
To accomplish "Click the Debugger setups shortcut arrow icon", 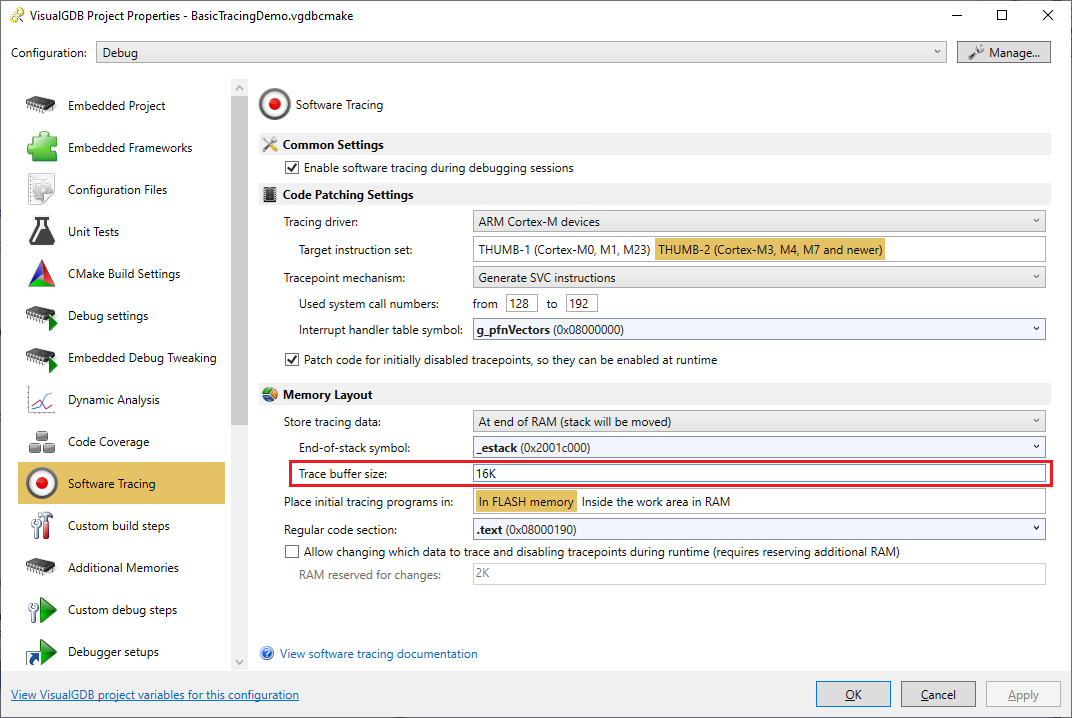I will [x=41, y=652].
